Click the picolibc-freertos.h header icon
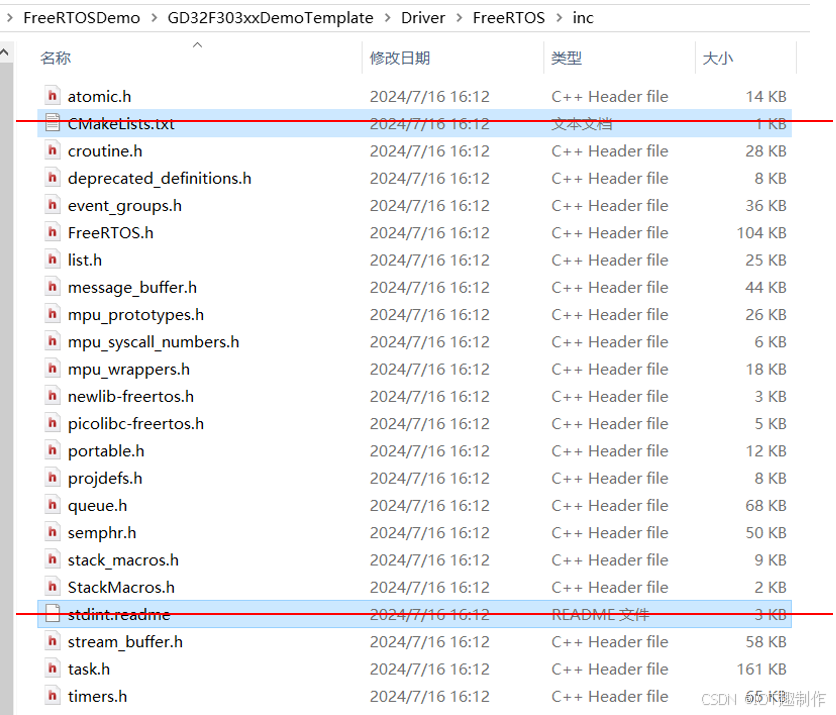Screen dimensions: 836x715 (x=52, y=423)
